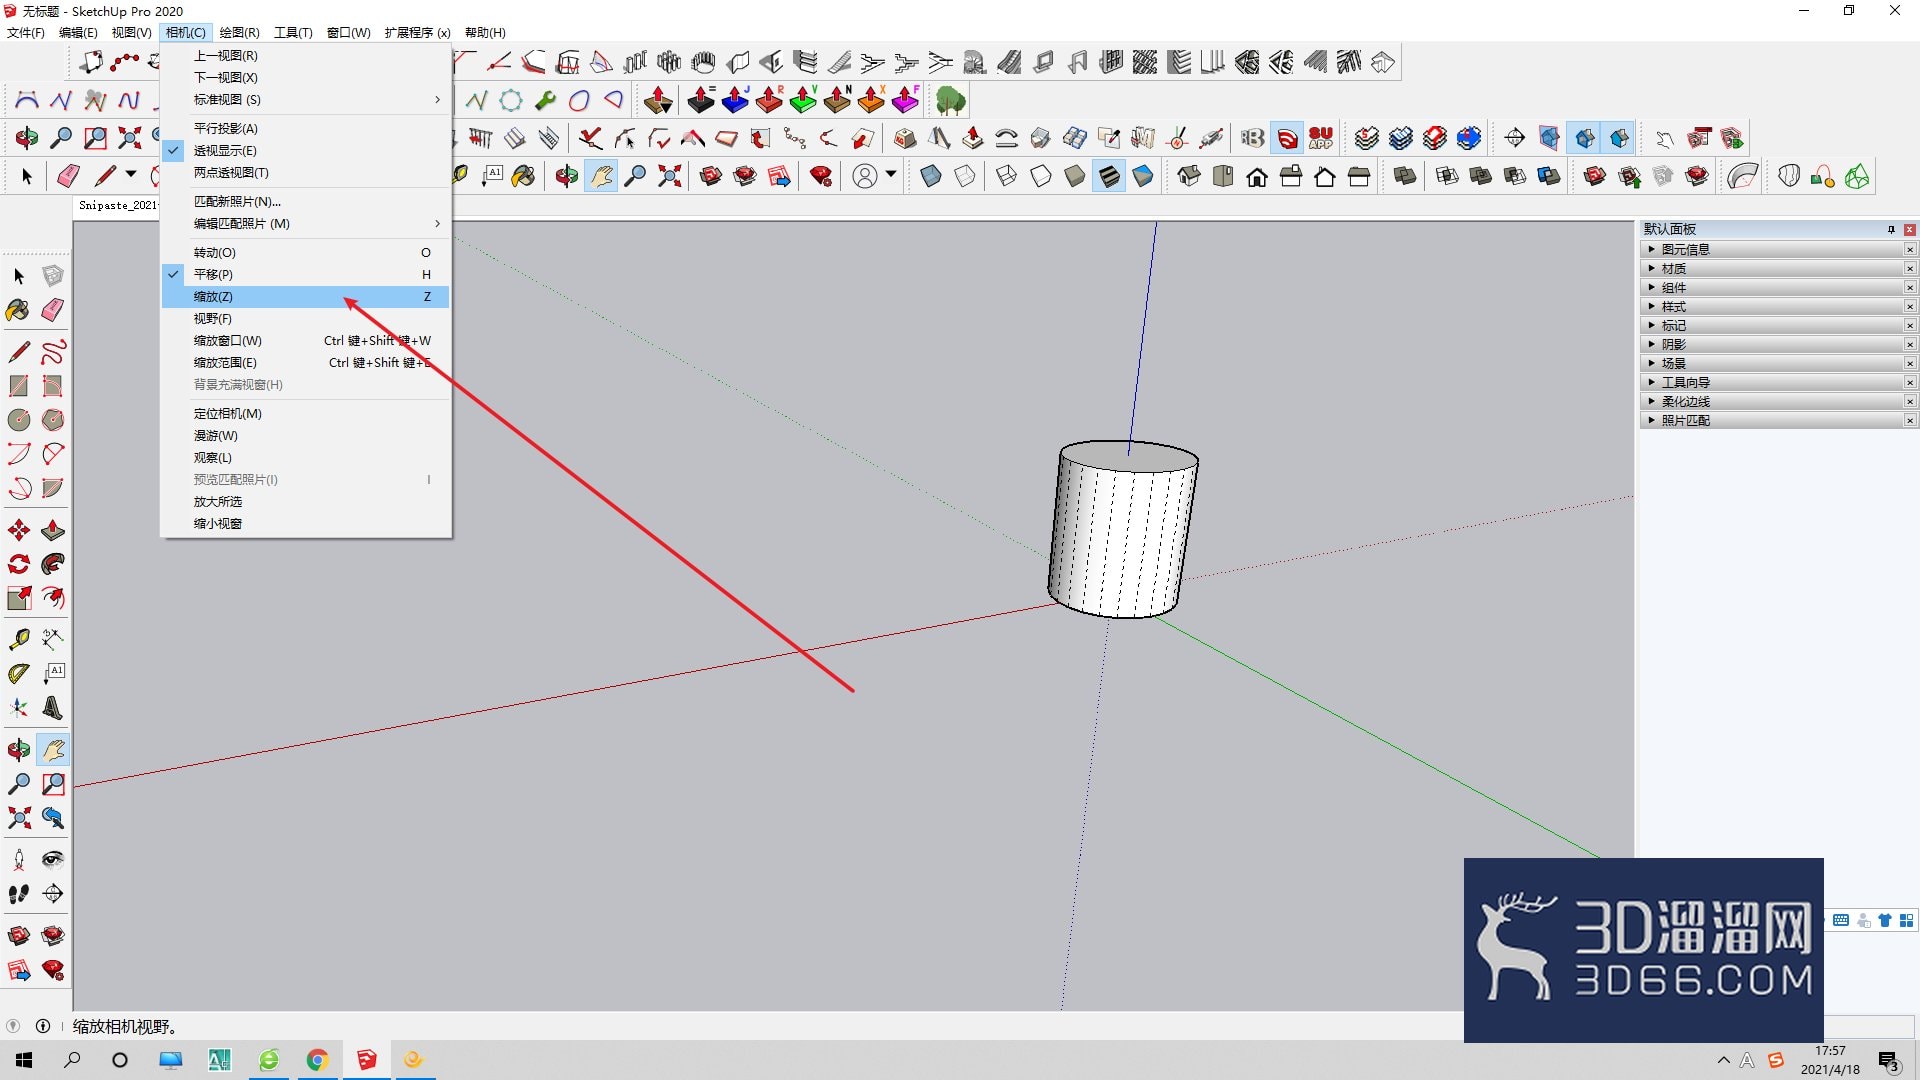Select the Scale tool

click(x=19, y=598)
